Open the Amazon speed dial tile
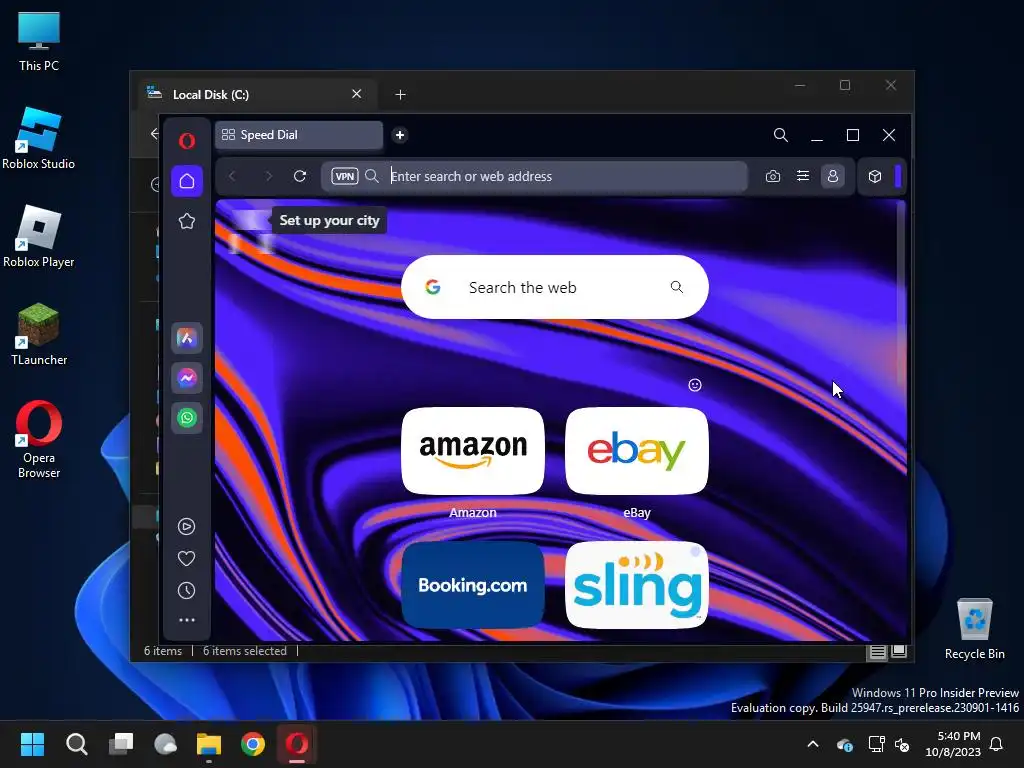This screenshot has height=768, width=1024. click(x=473, y=451)
